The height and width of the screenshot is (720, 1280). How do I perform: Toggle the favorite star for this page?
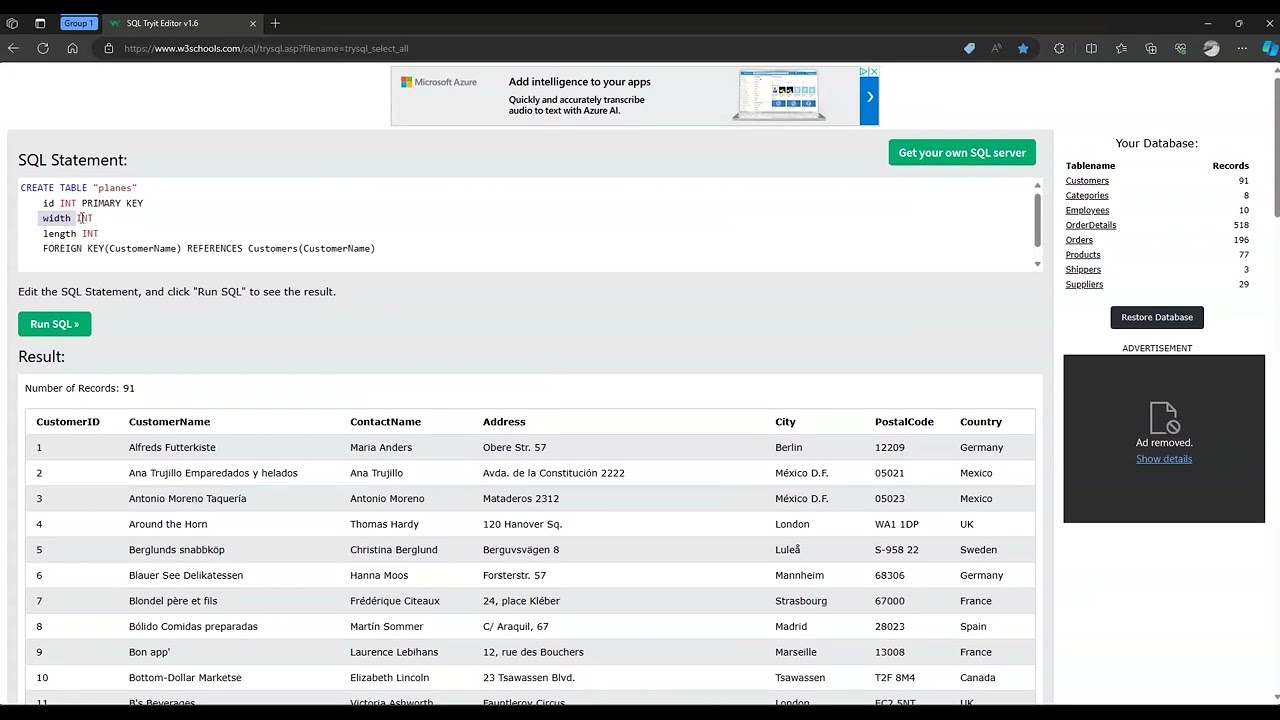1023,48
